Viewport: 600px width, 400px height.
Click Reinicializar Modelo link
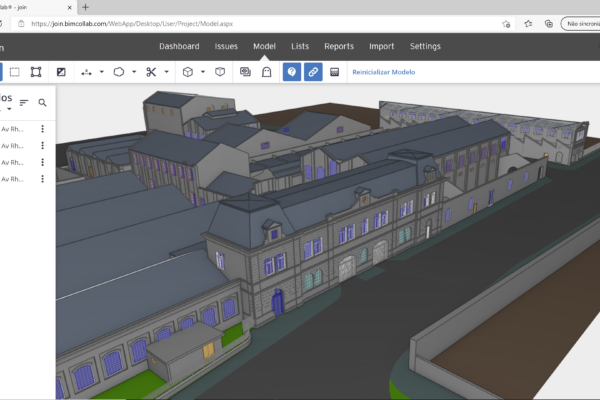pos(384,72)
